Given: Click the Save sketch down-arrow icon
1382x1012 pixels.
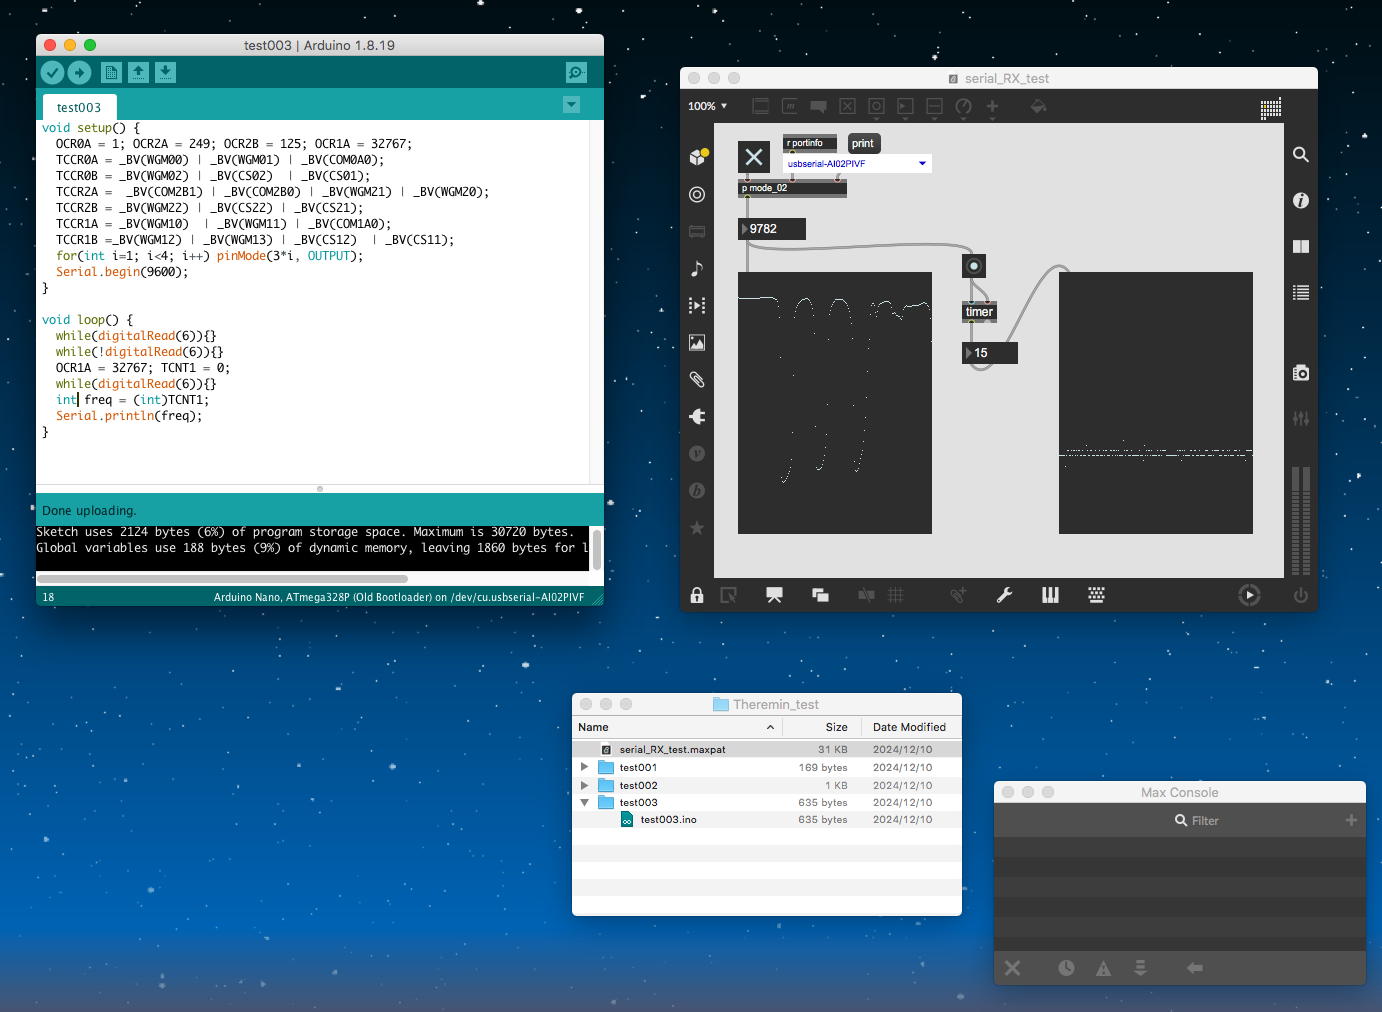Looking at the screenshot, I should 166,73.
